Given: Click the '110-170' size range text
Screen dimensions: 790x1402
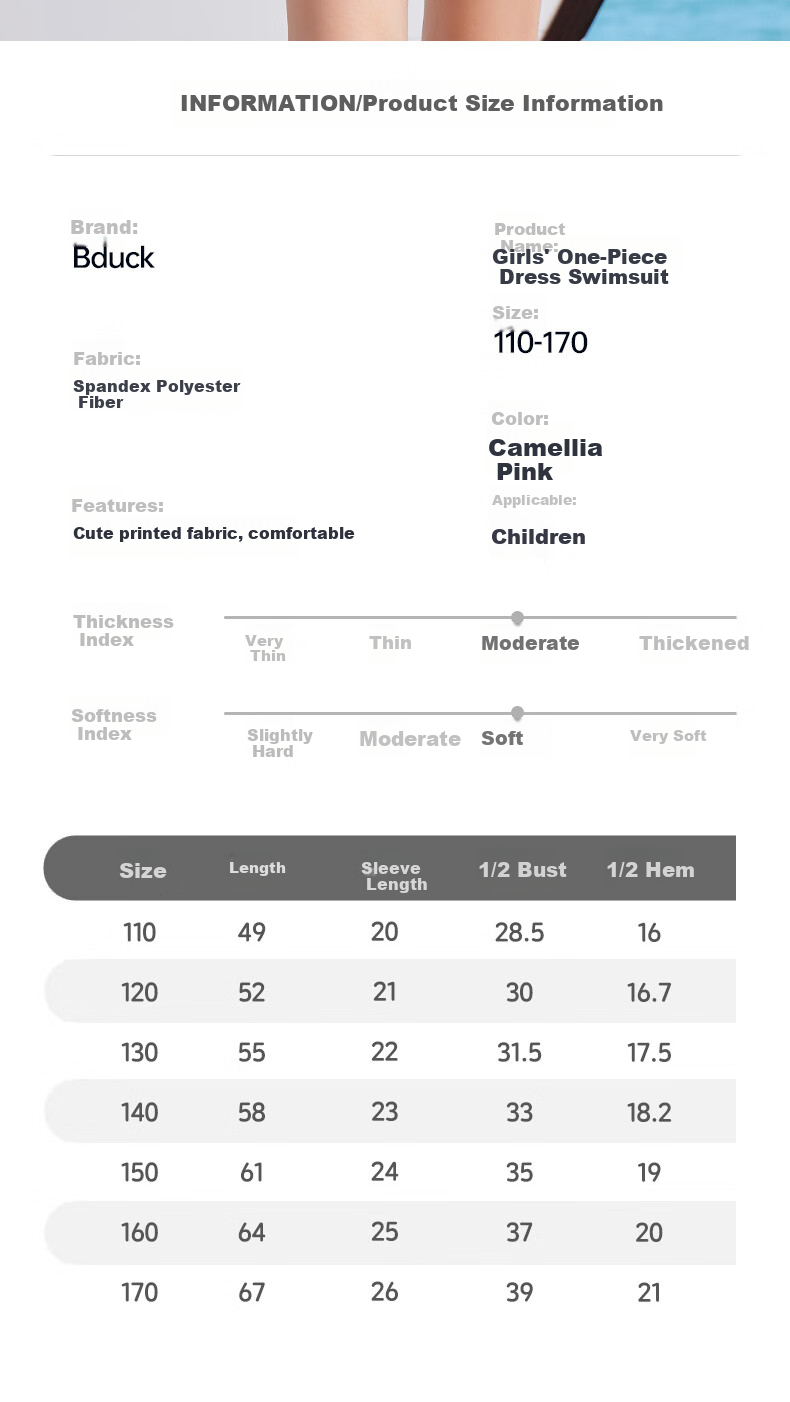Looking at the screenshot, I should [540, 343].
